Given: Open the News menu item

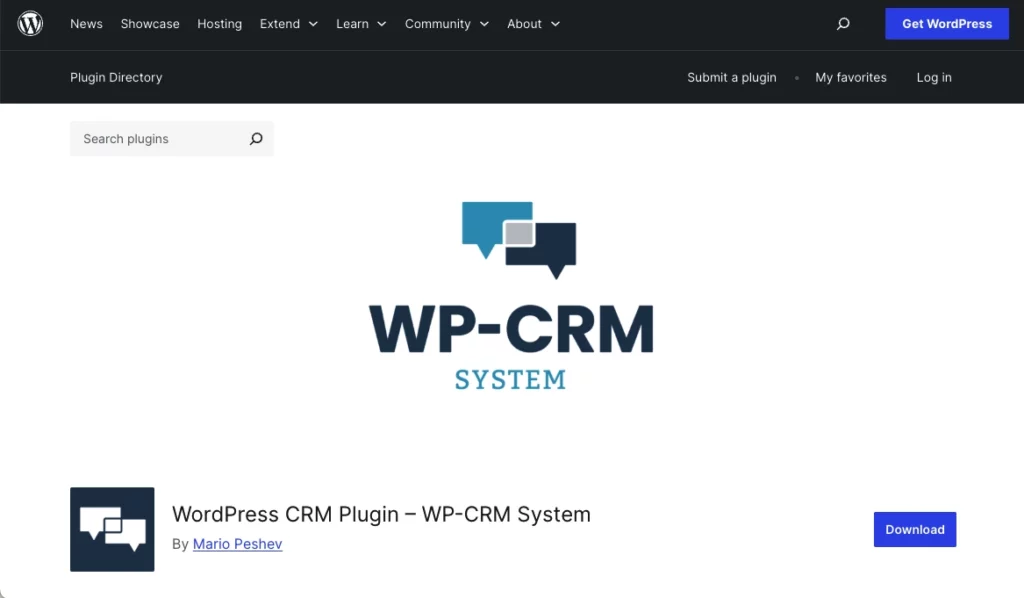Looking at the screenshot, I should (85, 23).
